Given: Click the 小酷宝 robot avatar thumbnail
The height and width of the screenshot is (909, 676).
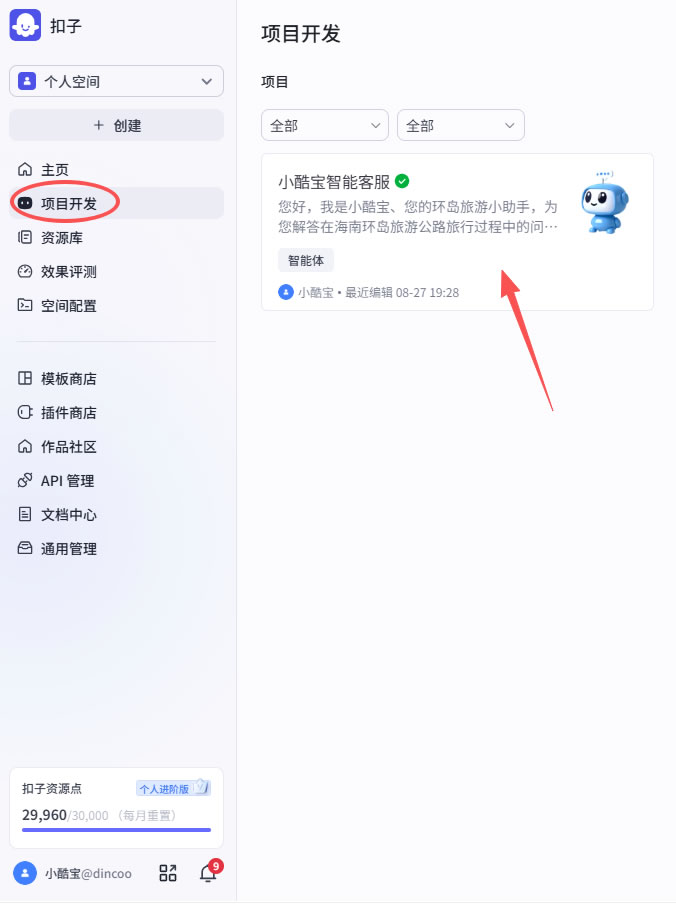Looking at the screenshot, I should (x=604, y=203).
